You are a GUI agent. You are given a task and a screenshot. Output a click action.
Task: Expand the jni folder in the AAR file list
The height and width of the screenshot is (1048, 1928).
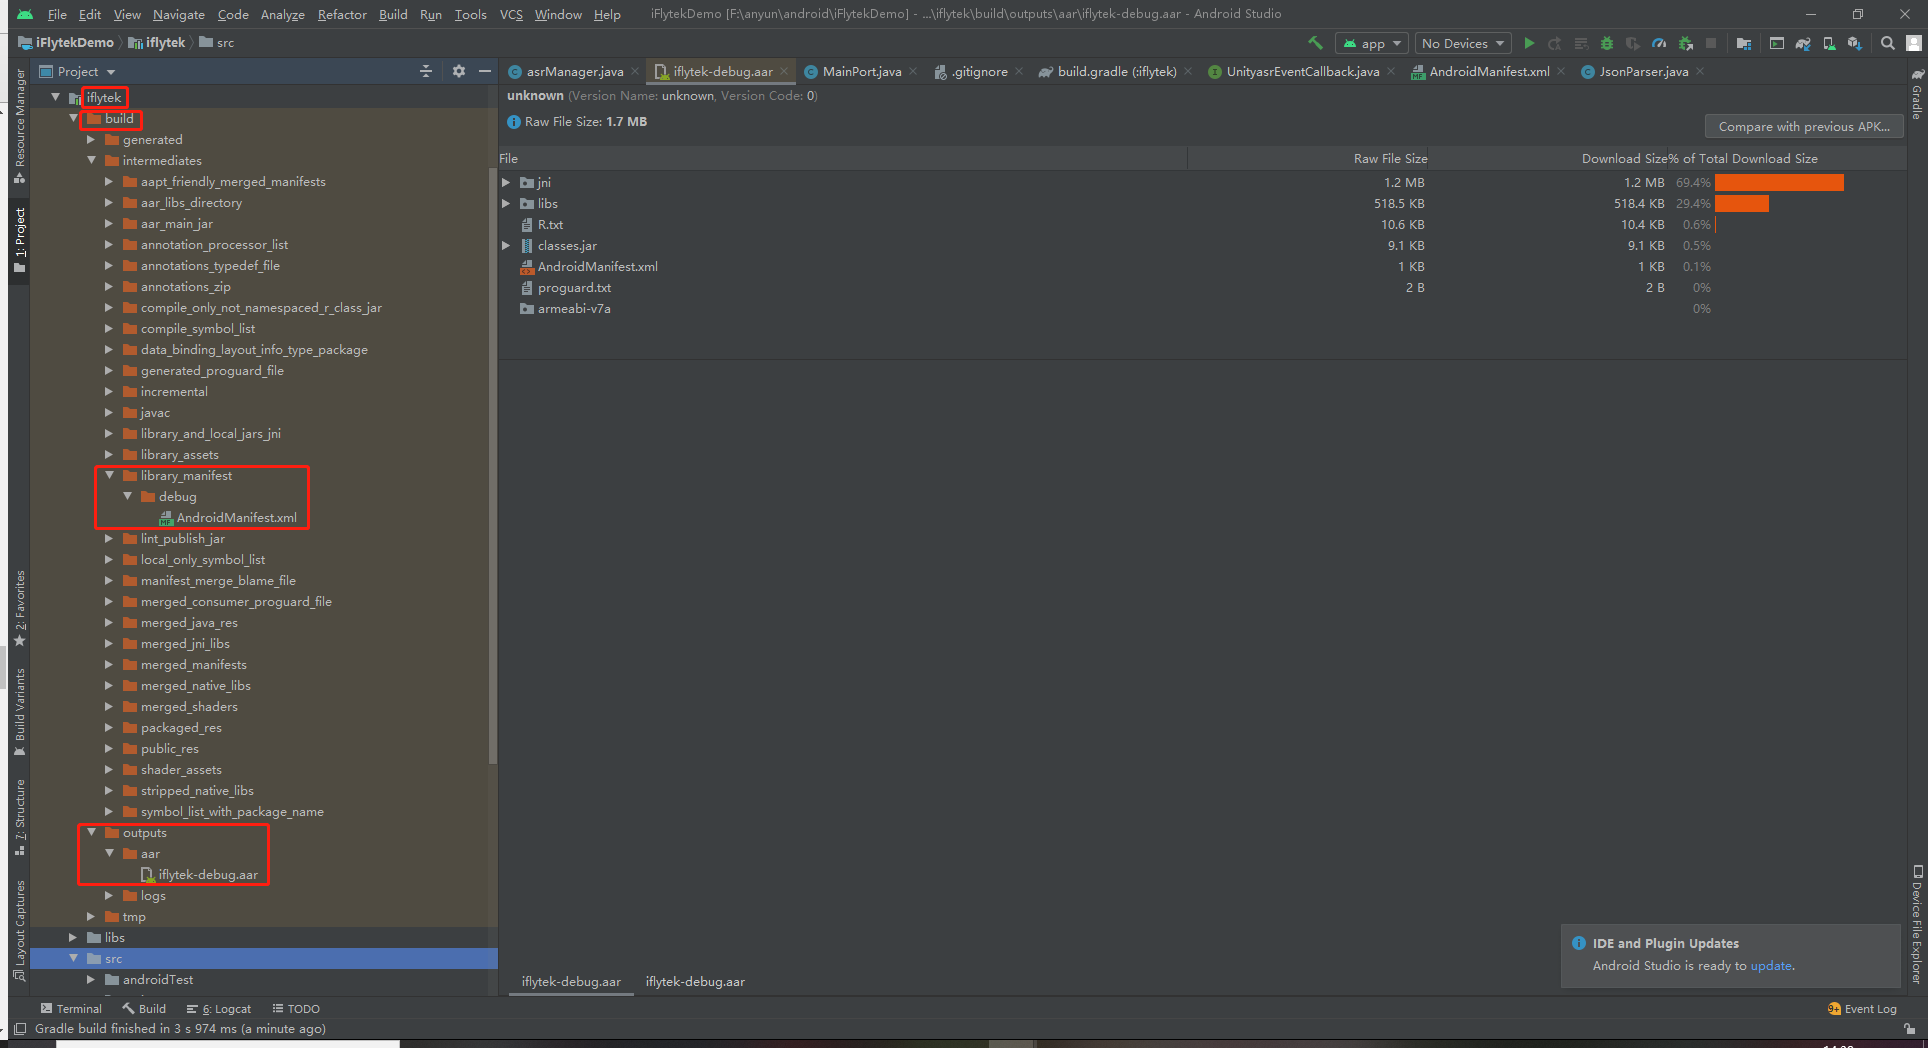tap(506, 182)
